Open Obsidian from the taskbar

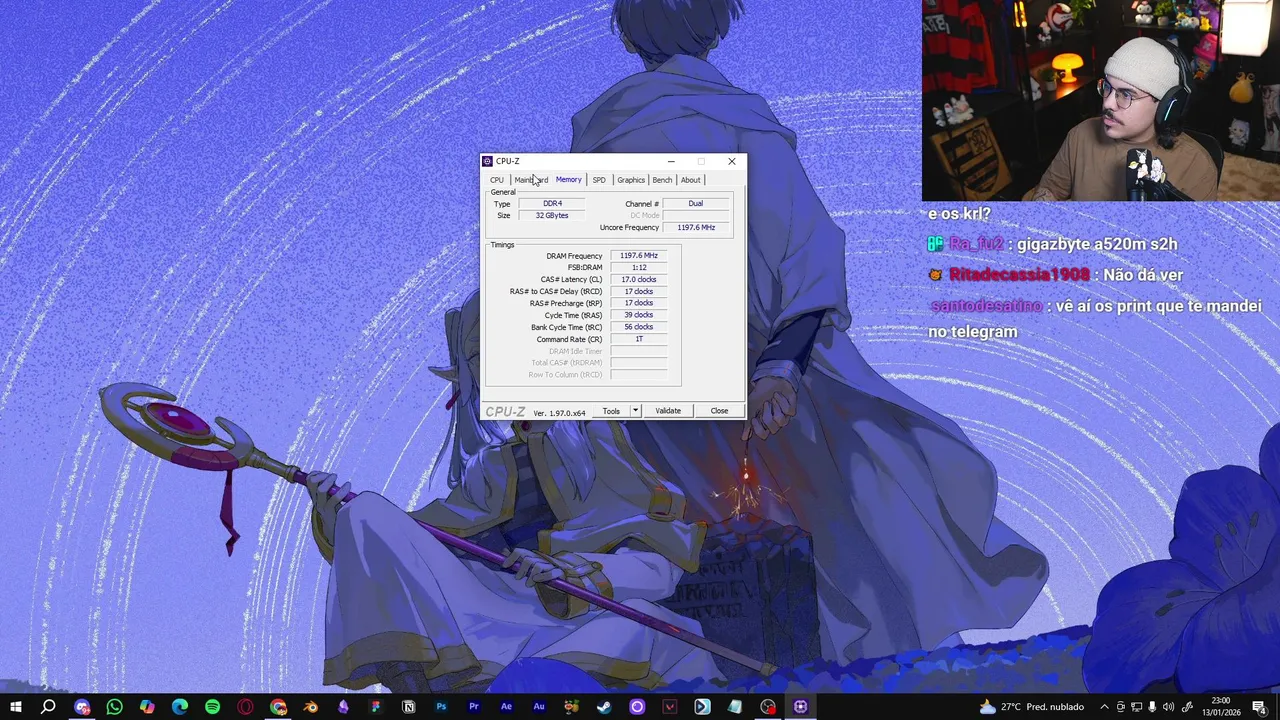coord(343,707)
